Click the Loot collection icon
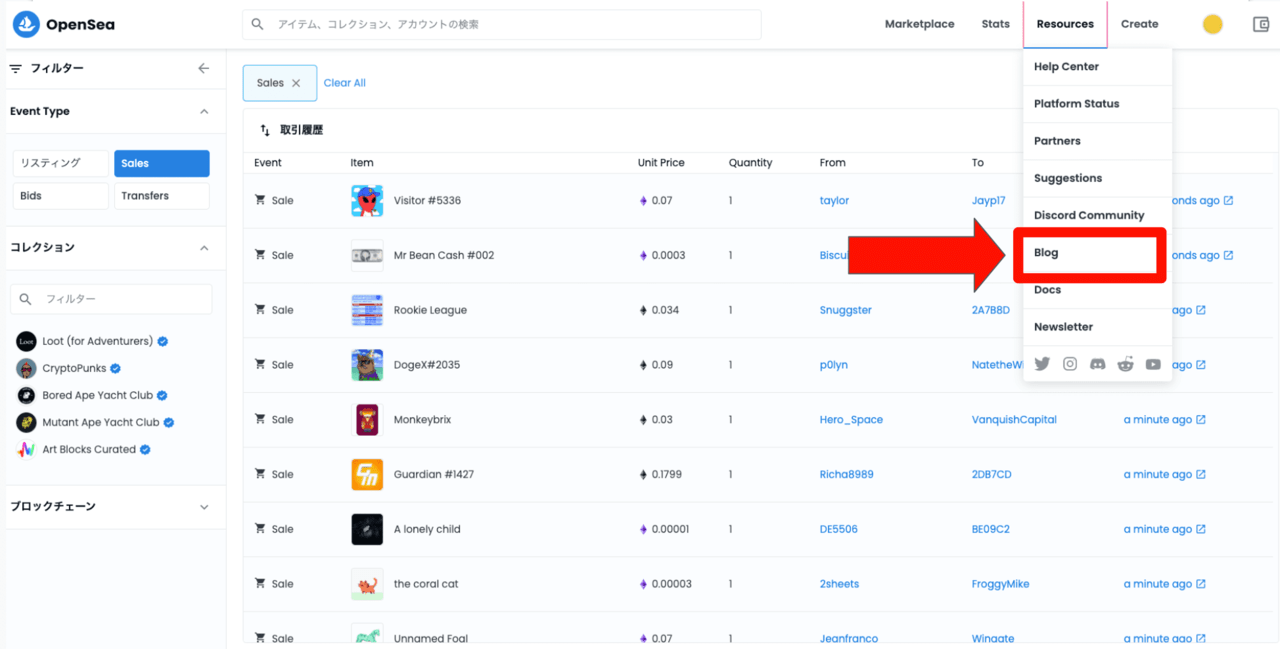The height and width of the screenshot is (649, 1280). point(26,341)
